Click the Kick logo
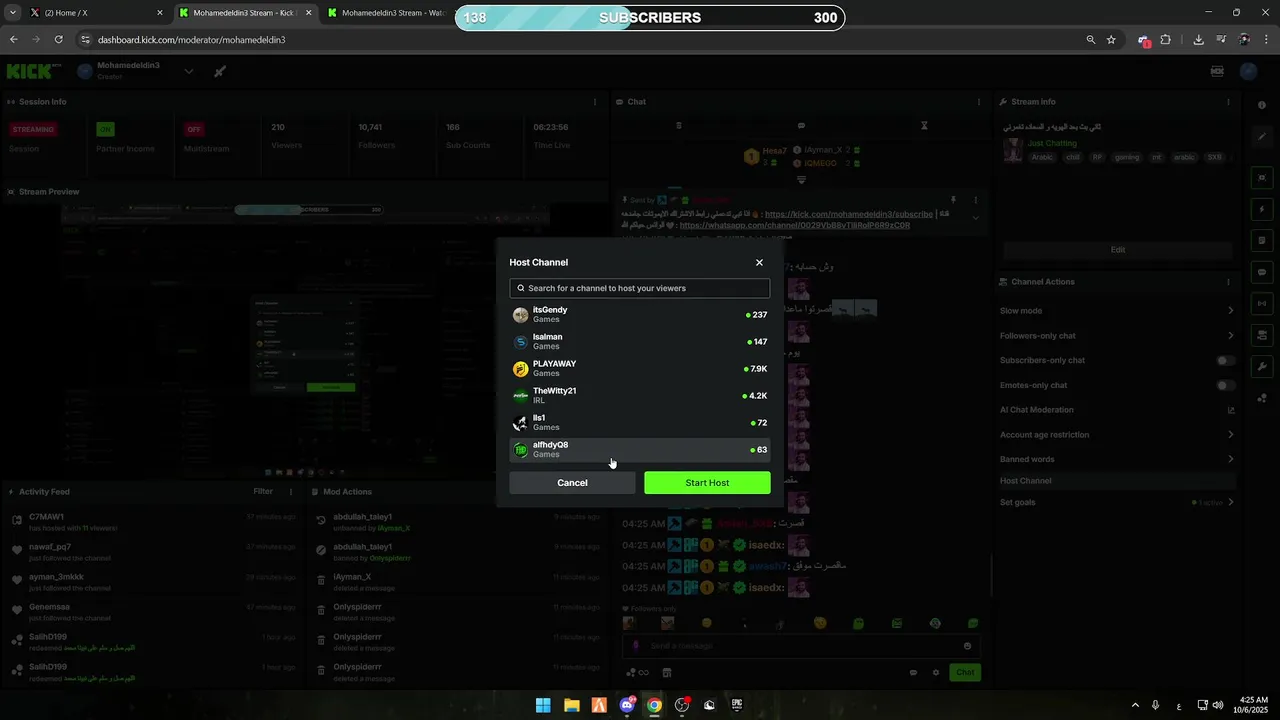The height and width of the screenshot is (720, 1280). (x=34, y=71)
